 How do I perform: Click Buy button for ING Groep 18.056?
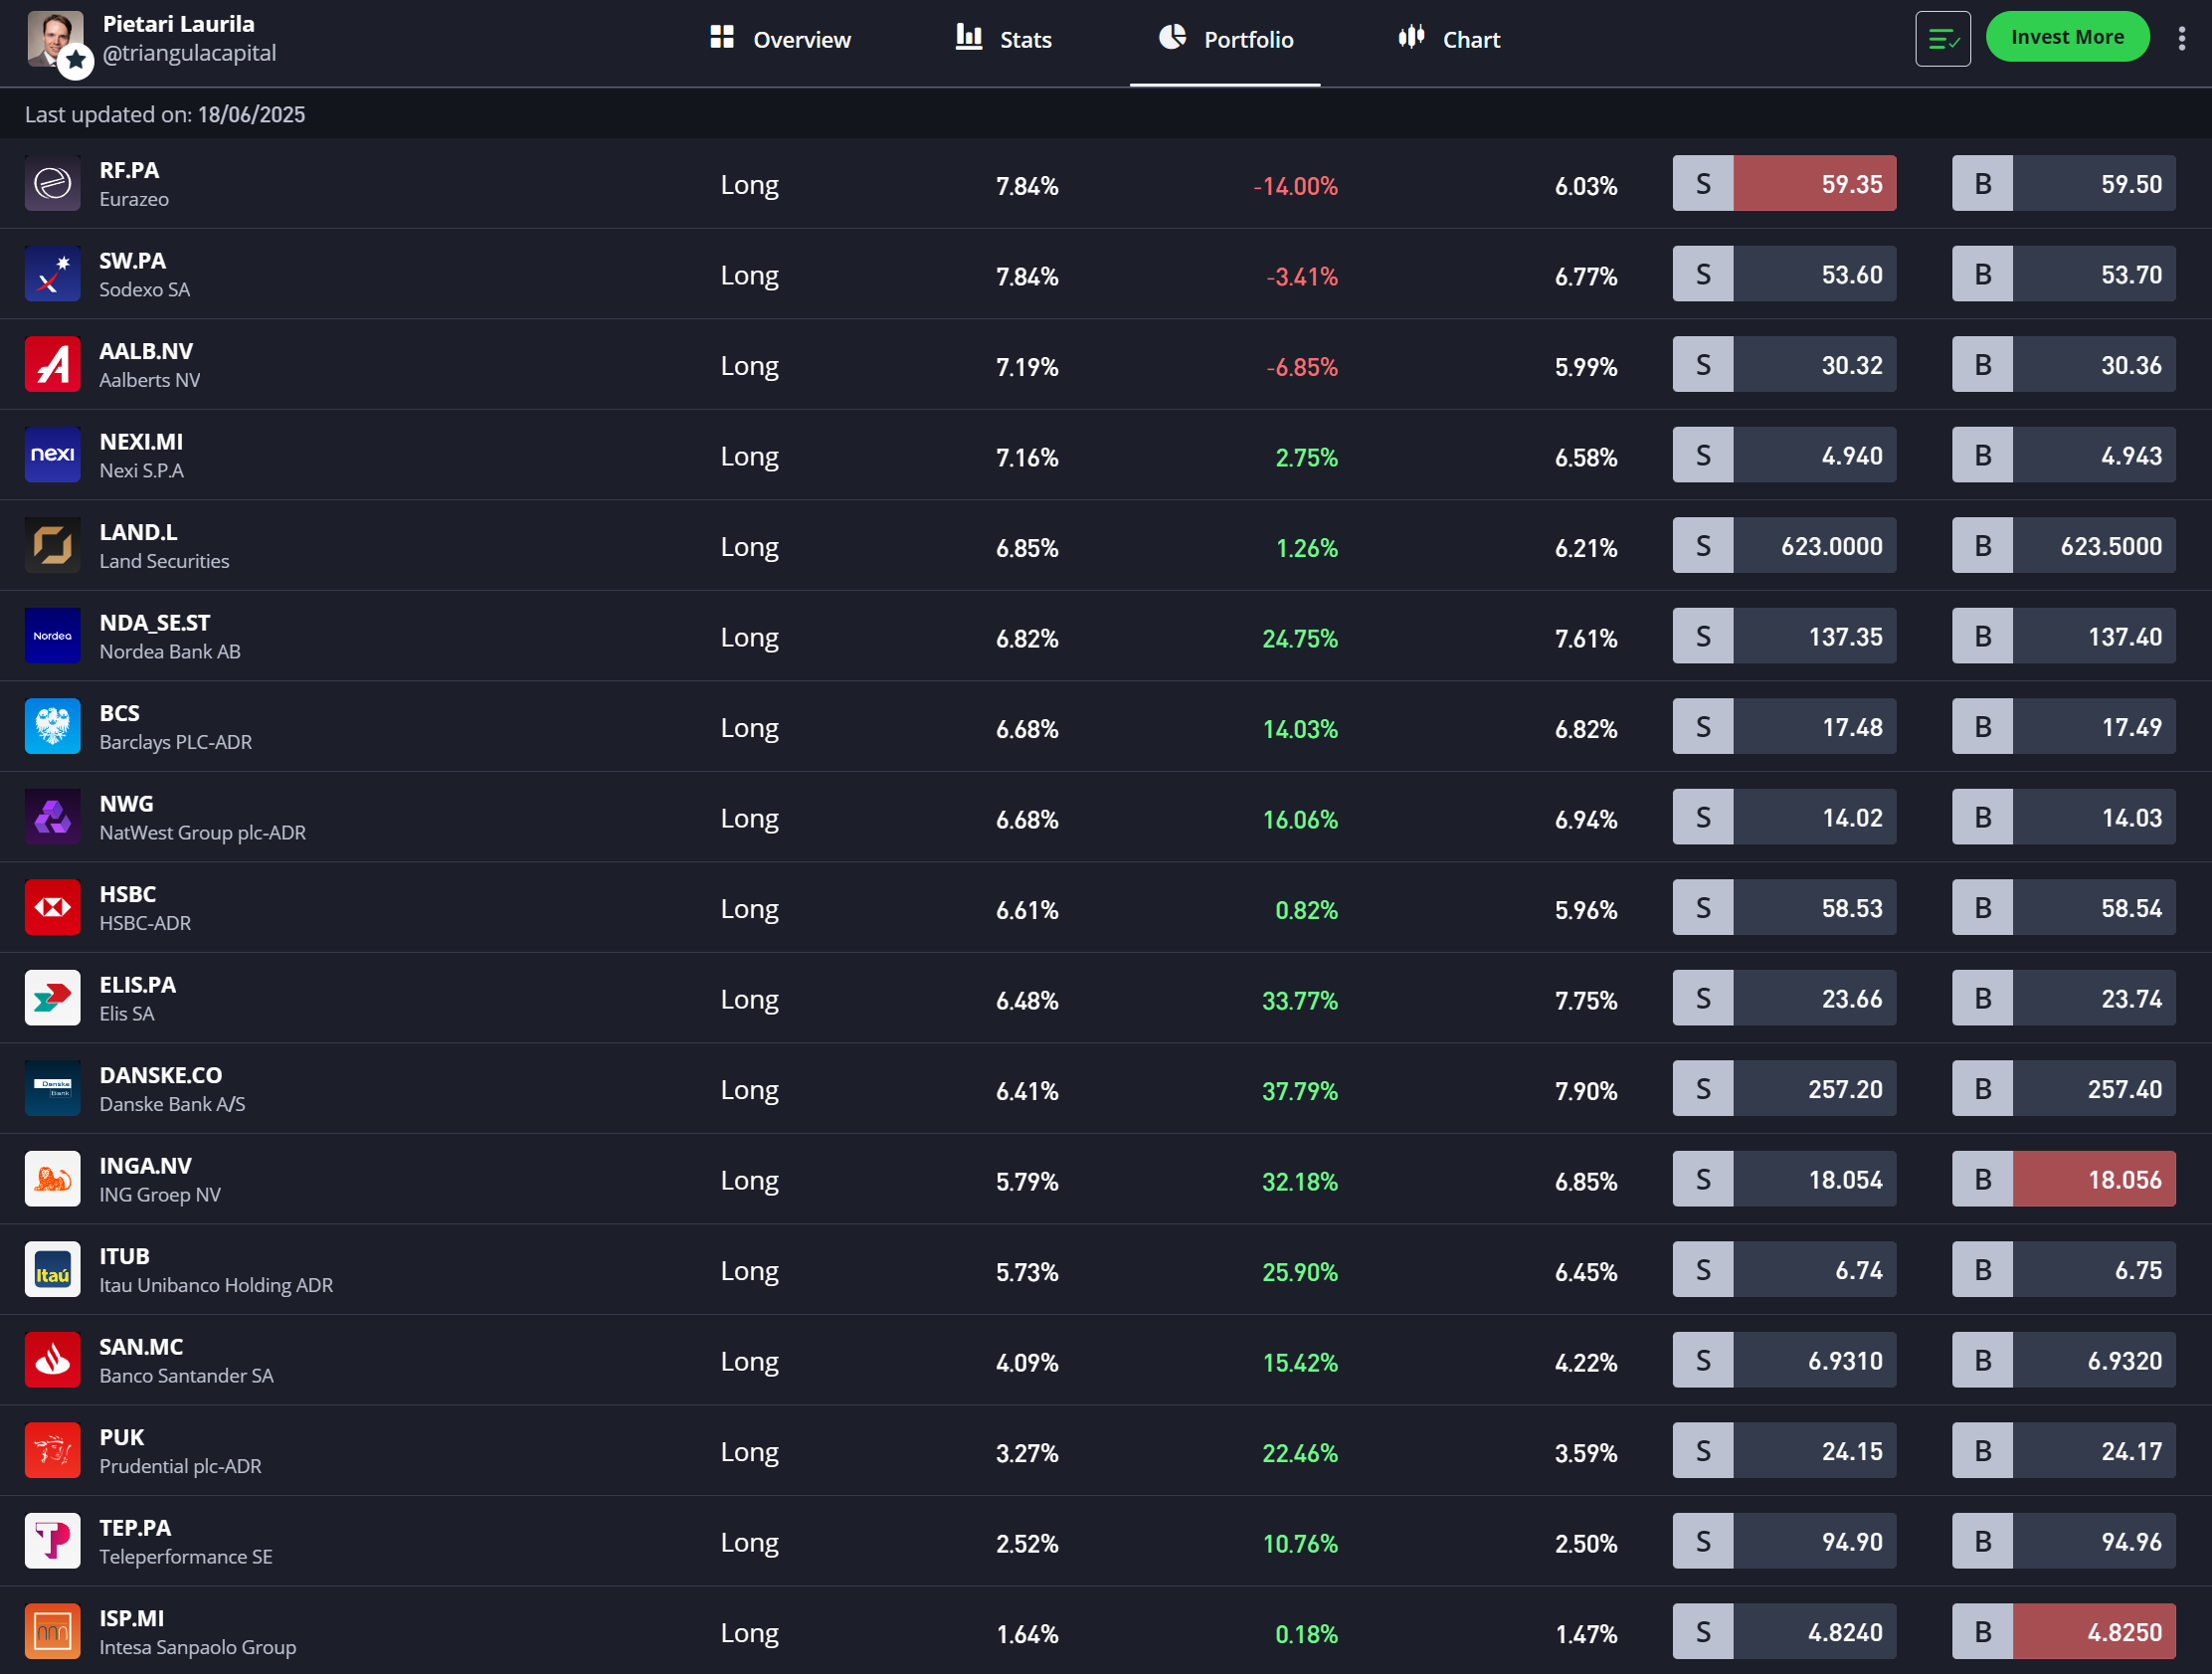tap(2063, 1179)
